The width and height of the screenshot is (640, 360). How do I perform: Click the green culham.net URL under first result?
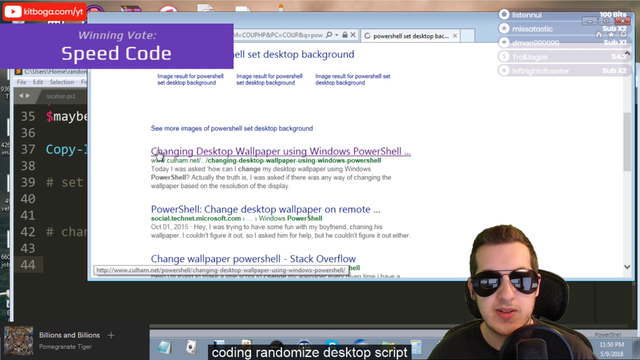(x=266, y=160)
